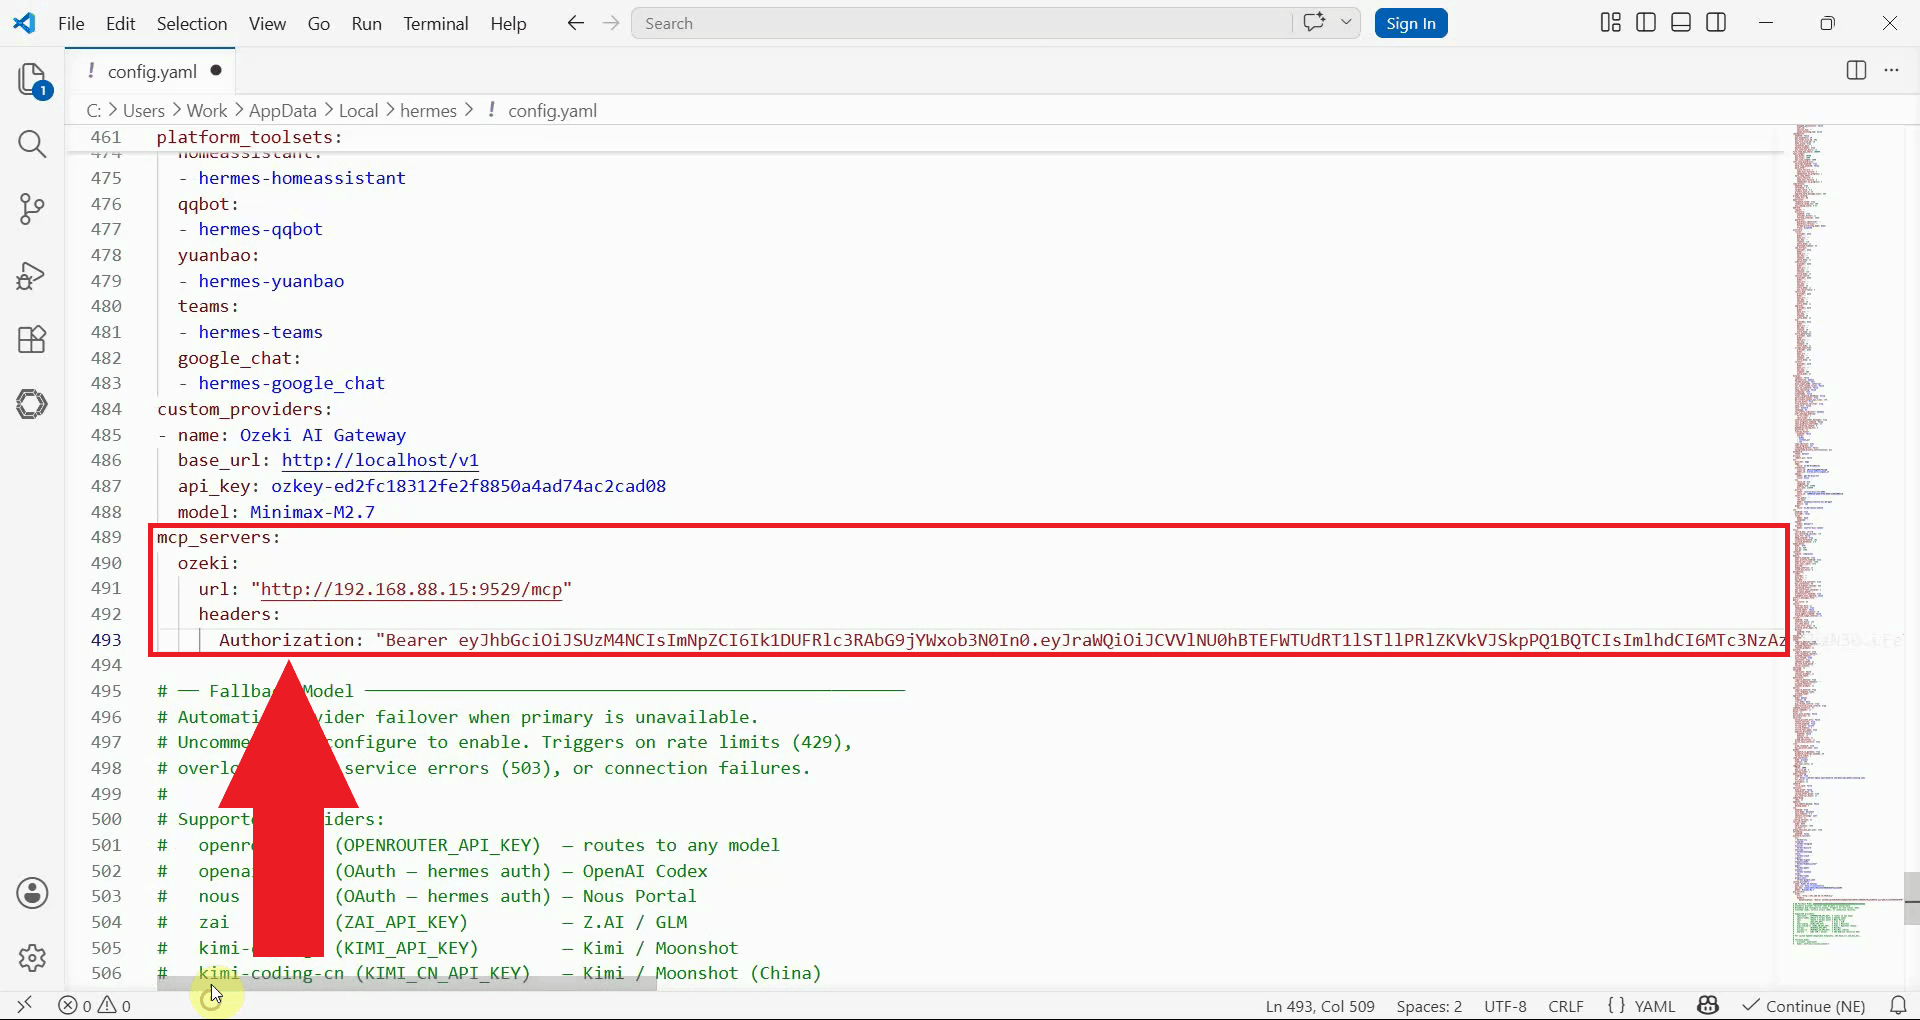Open the http://localhost/v1 link
1920x1020 pixels.
380,460
